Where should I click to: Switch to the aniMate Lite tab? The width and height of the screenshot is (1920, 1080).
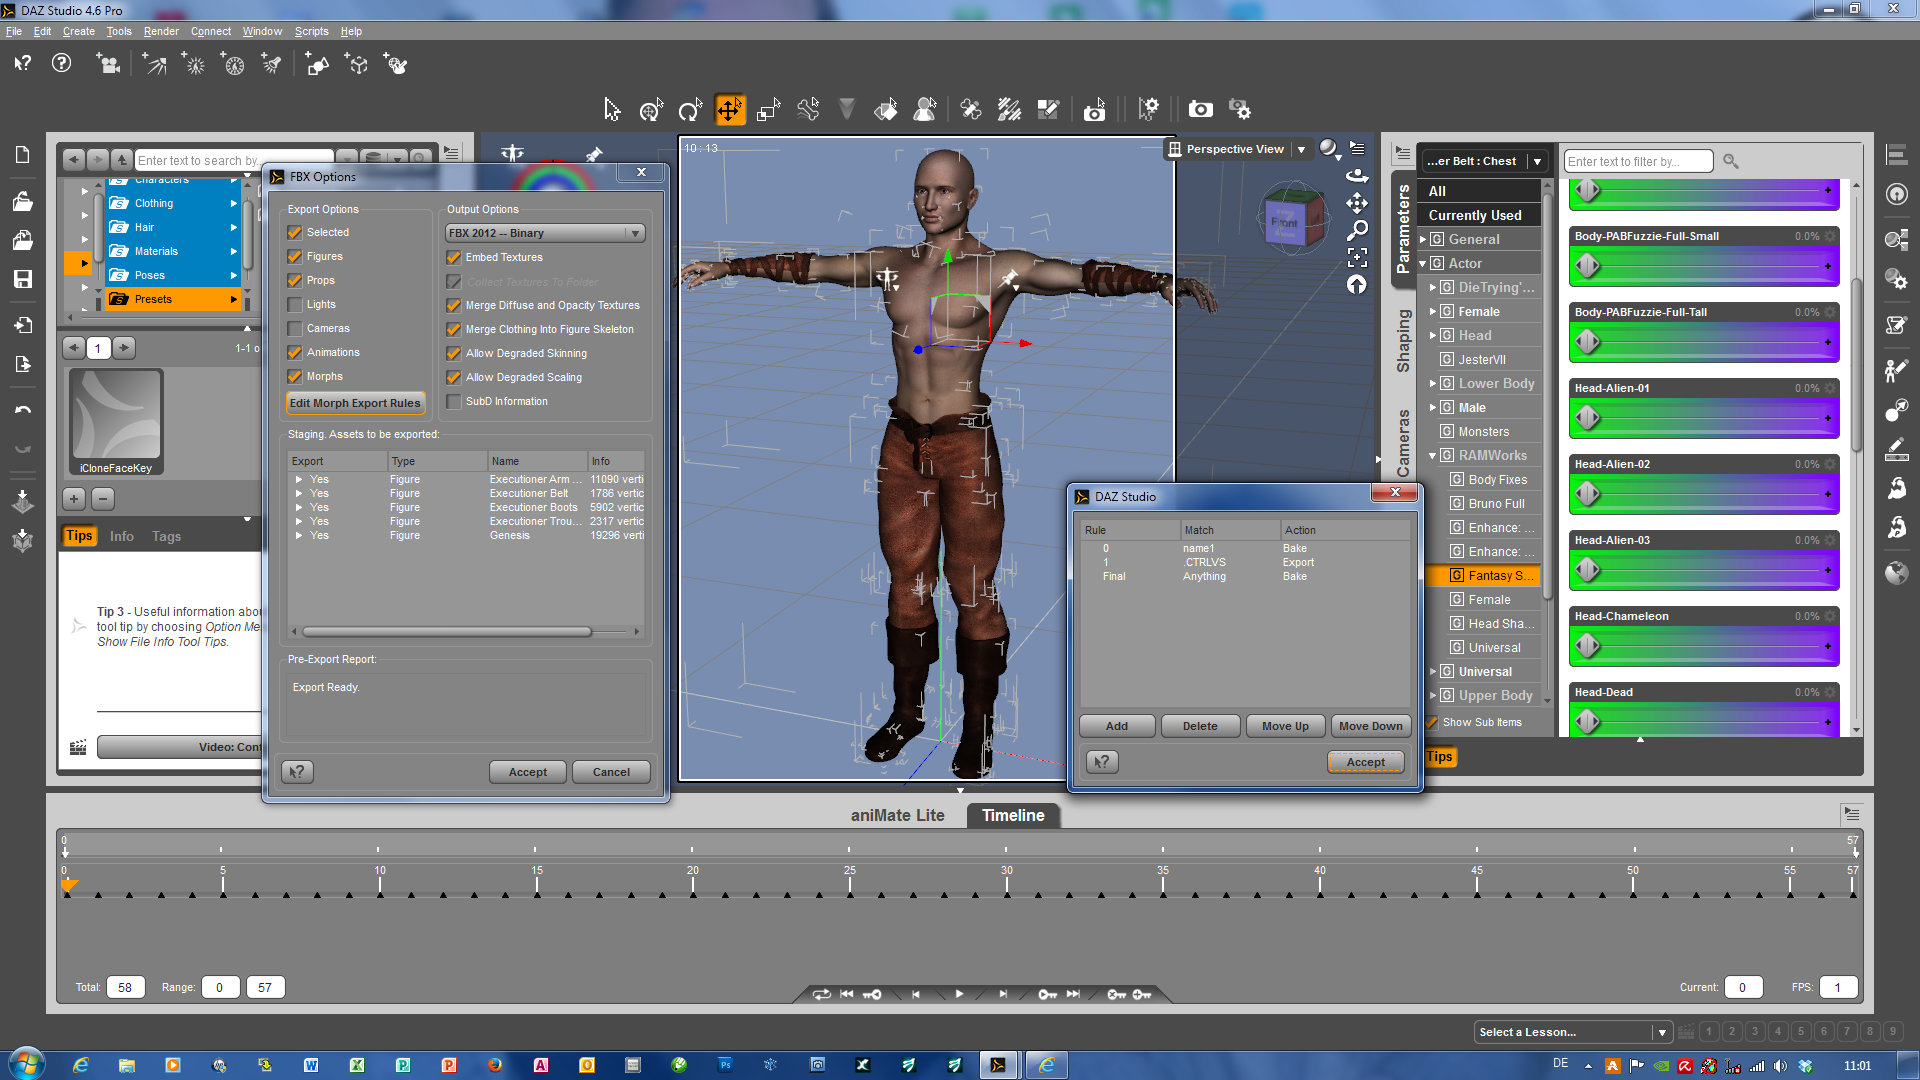[x=897, y=815]
